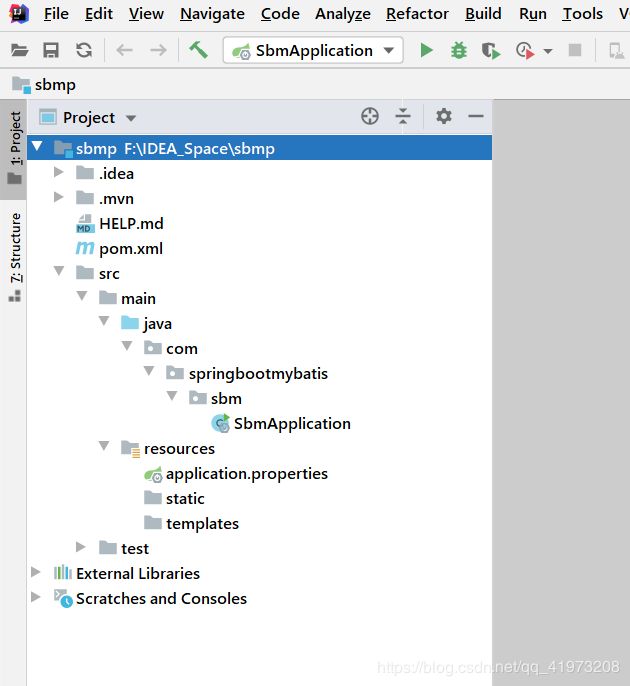Click the Back navigation arrow
This screenshot has width=630, height=686.
coord(124,50)
